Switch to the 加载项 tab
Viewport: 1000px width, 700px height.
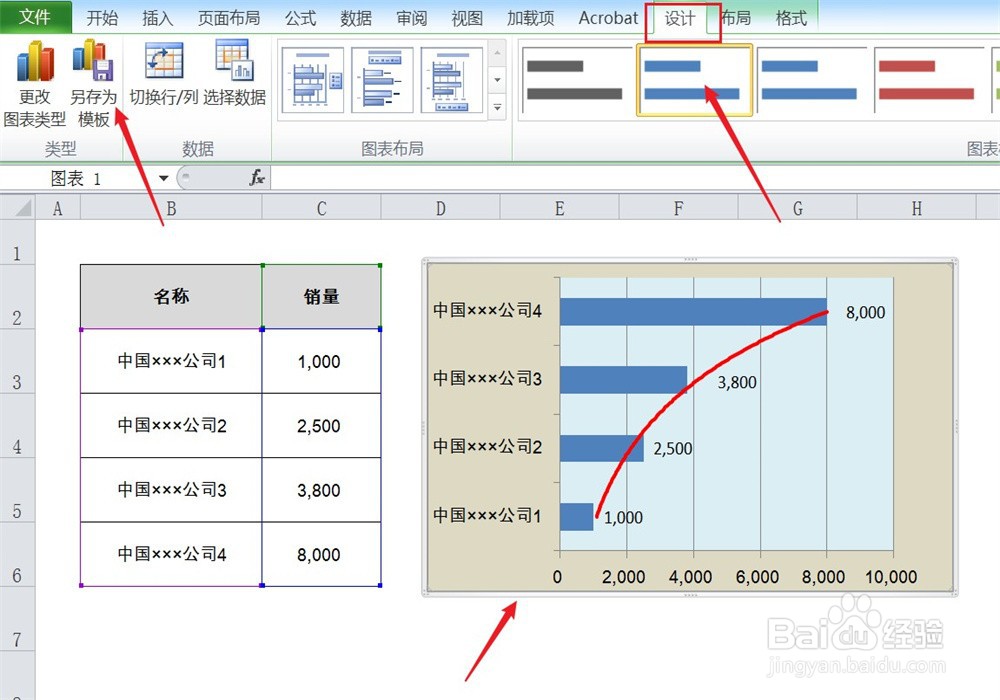point(531,18)
